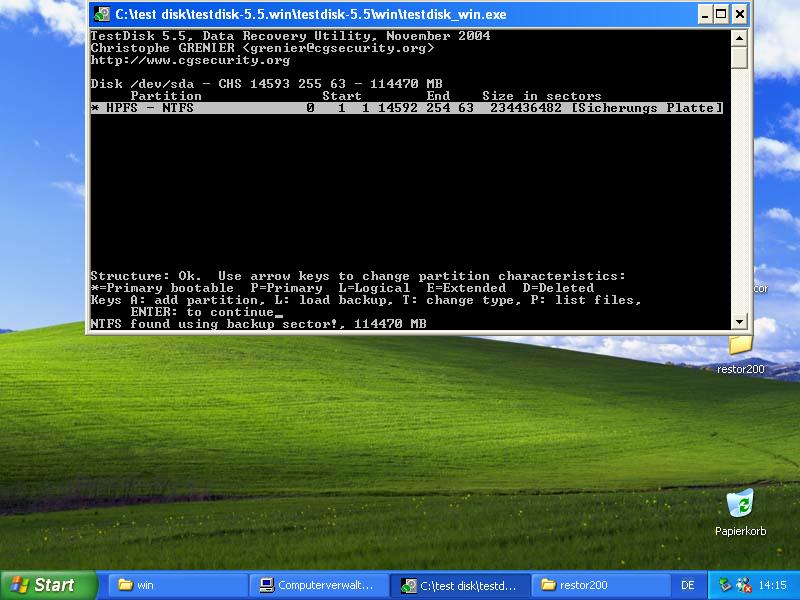Close the testdisk_win.exe console window

(739, 14)
